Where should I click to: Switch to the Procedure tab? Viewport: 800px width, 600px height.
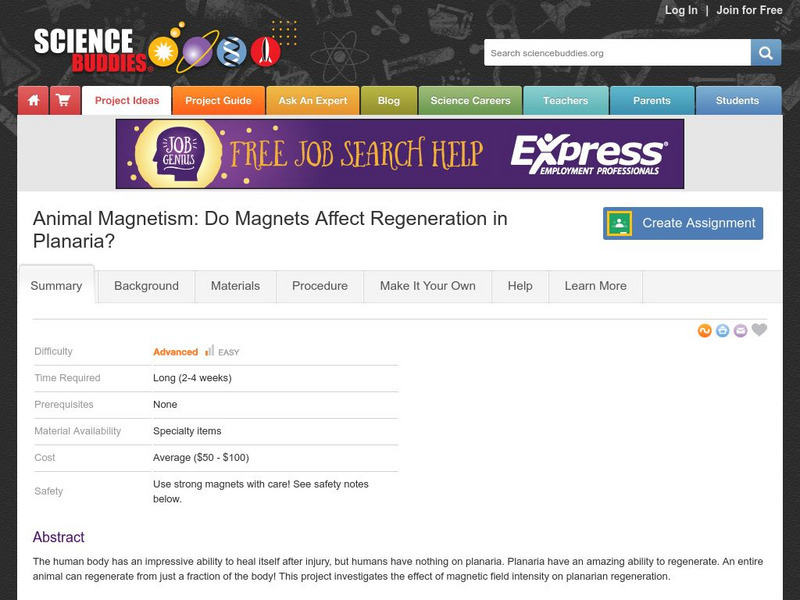tap(319, 286)
